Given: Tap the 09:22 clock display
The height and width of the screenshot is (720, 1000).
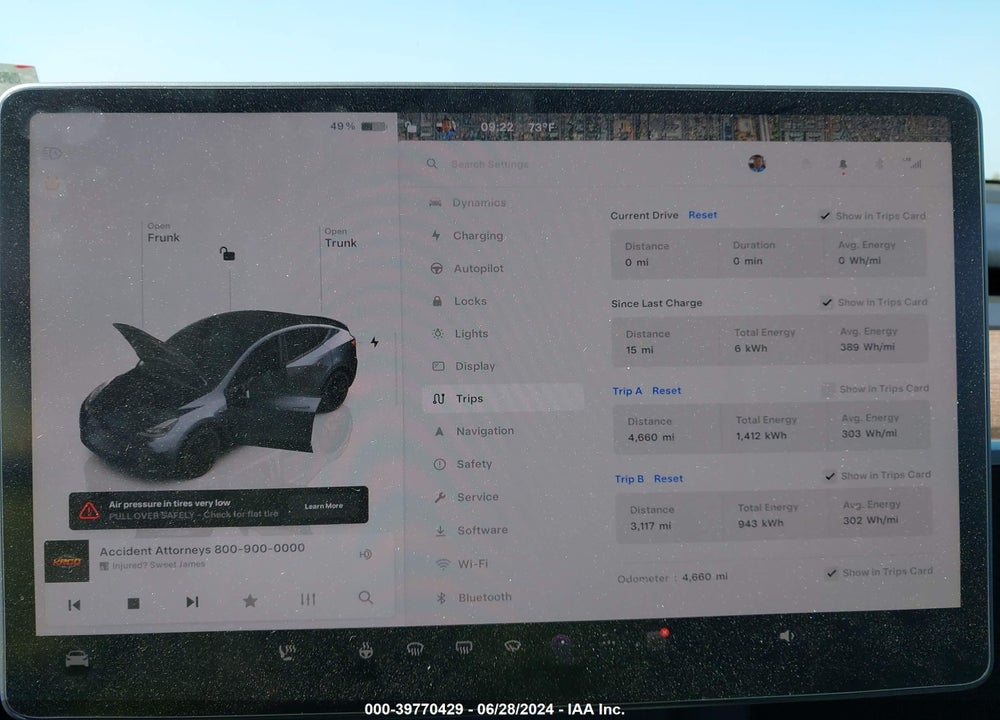Looking at the screenshot, I should tap(497, 128).
